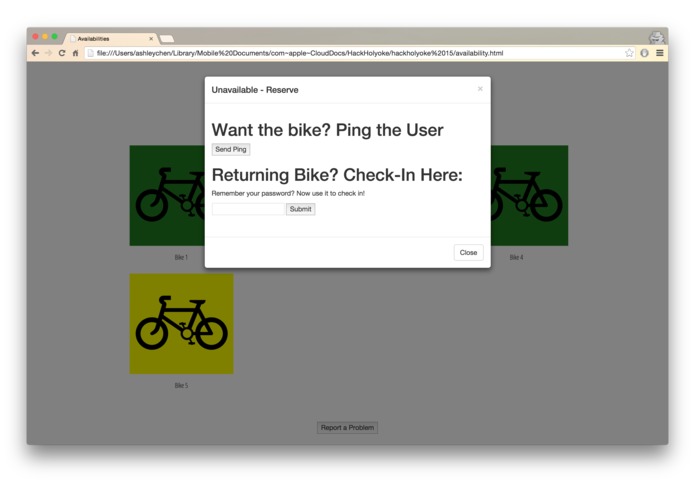Bookmark page with the star icon

tap(629, 53)
